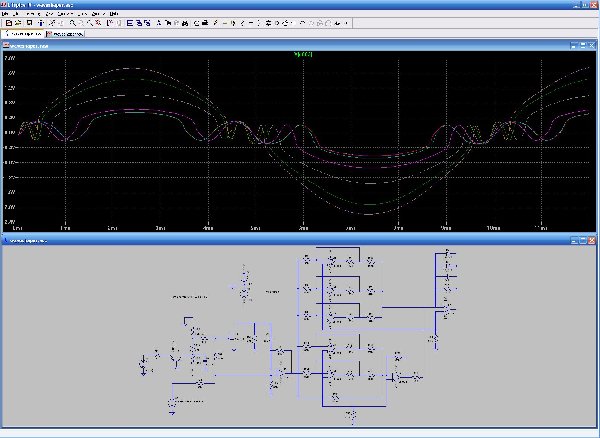Switch to the waveform plot document tab
The width and height of the screenshot is (600, 438).
[64, 34]
